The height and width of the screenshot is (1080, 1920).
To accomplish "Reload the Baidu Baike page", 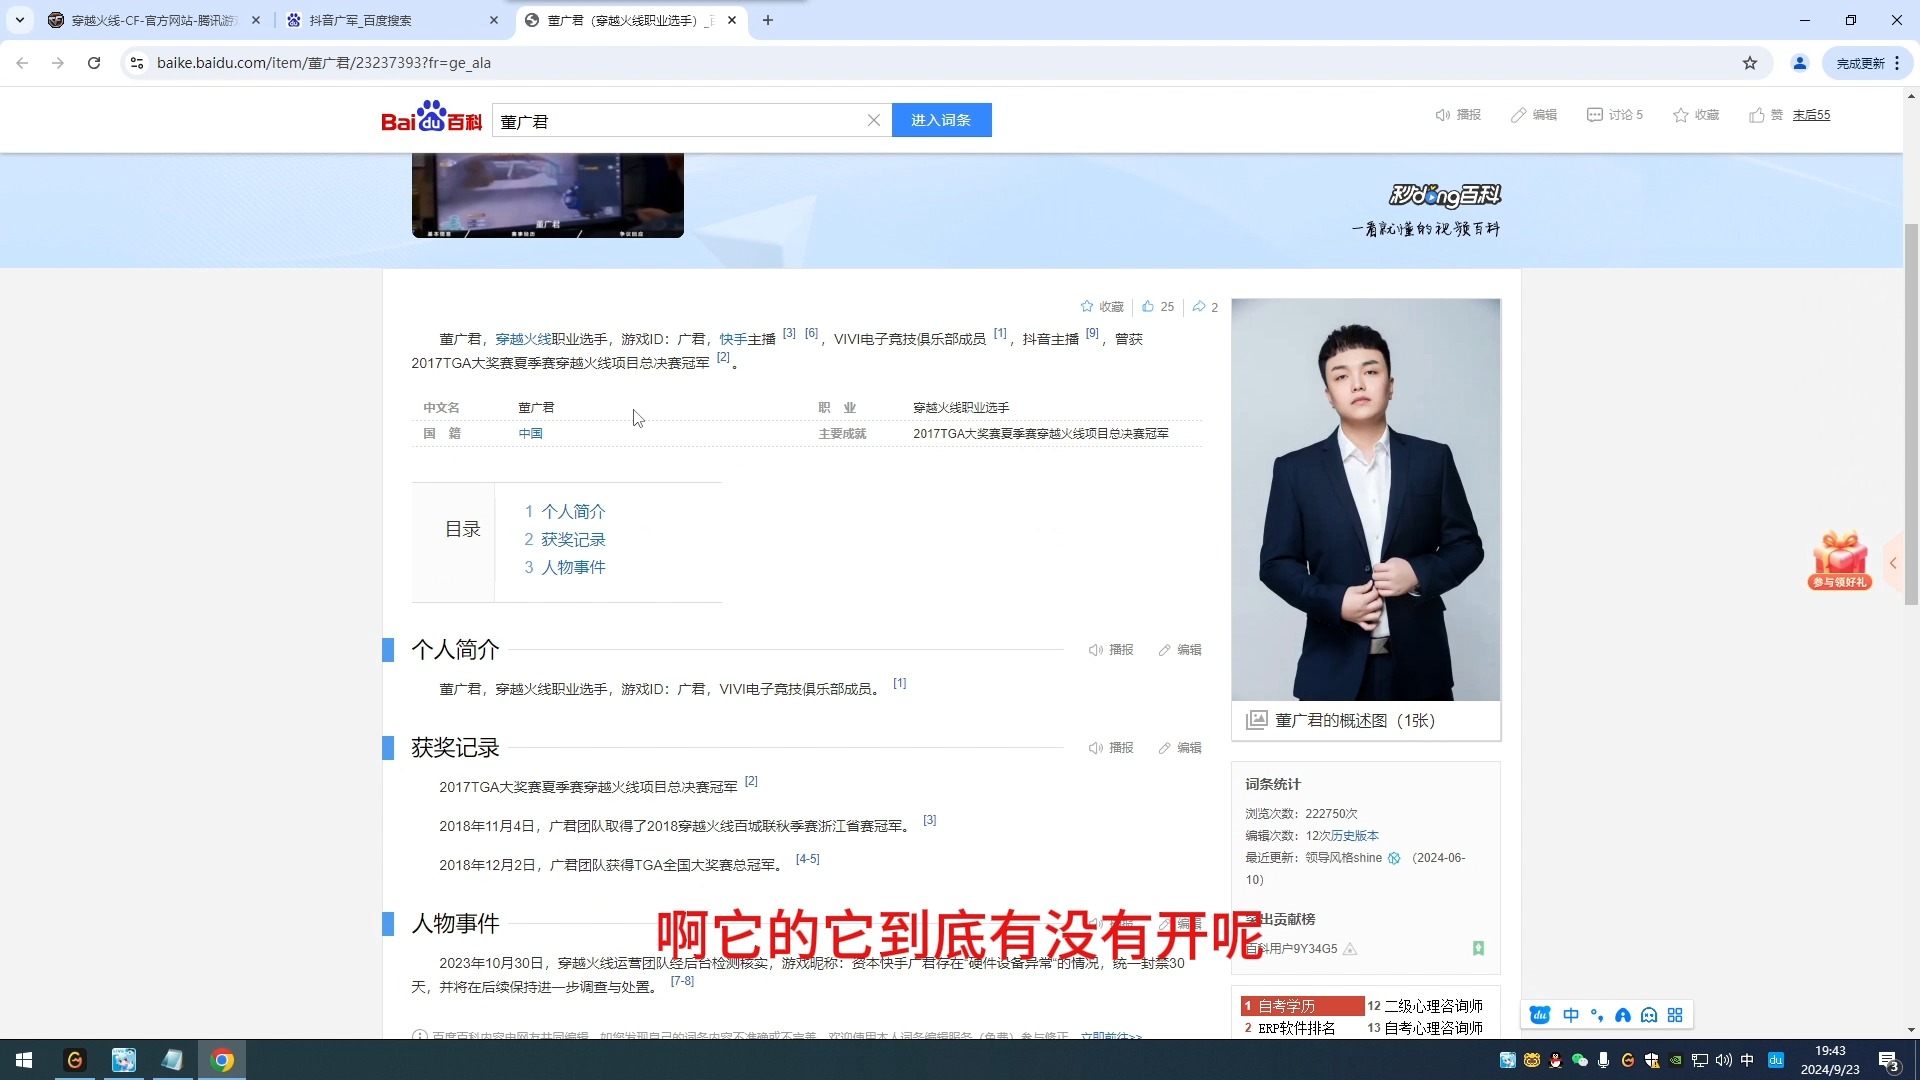I will [x=94, y=63].
